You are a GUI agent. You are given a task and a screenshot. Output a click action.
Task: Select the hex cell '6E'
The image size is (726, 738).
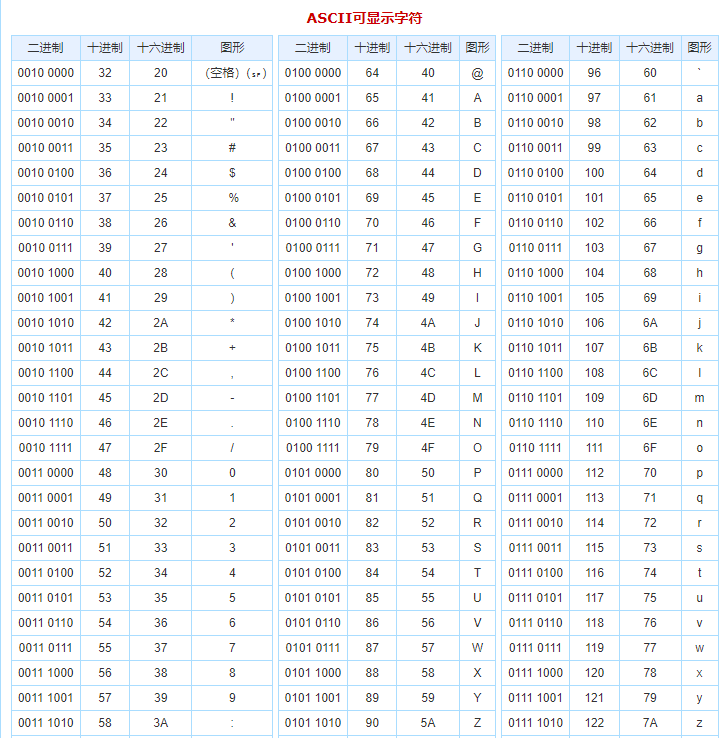[x=650, y=423]
